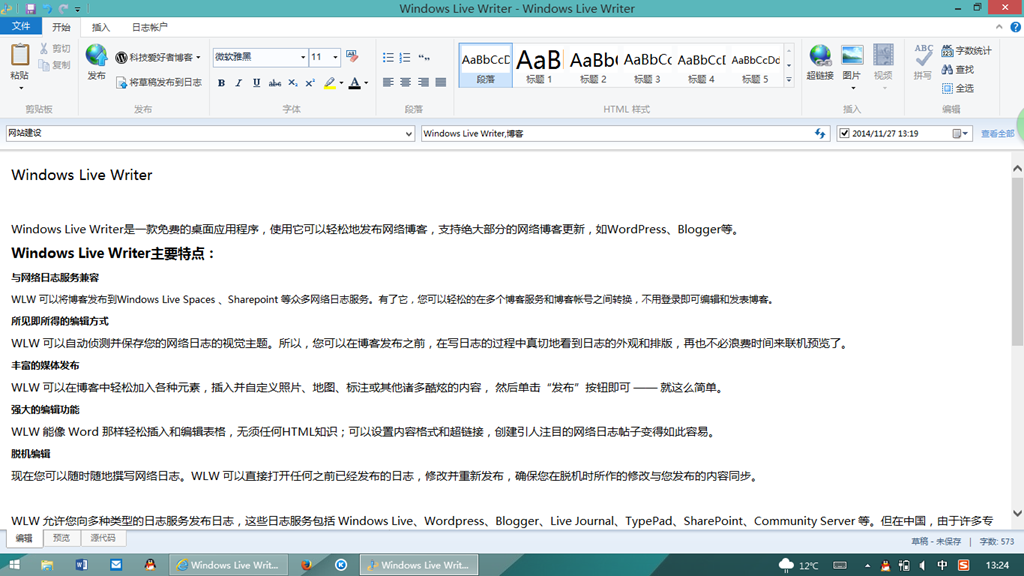Justify the paragraph text
Viewport: 1024px width, 576px height.
pos(441,82)
